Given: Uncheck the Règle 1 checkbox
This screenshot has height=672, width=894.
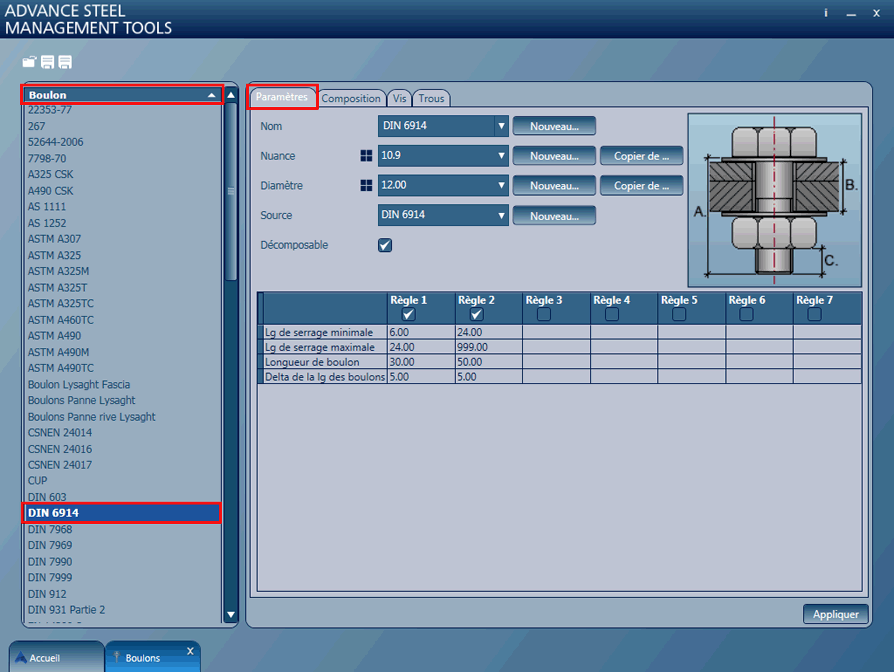Looking at the screenshot, I should [x=408, y=314].
